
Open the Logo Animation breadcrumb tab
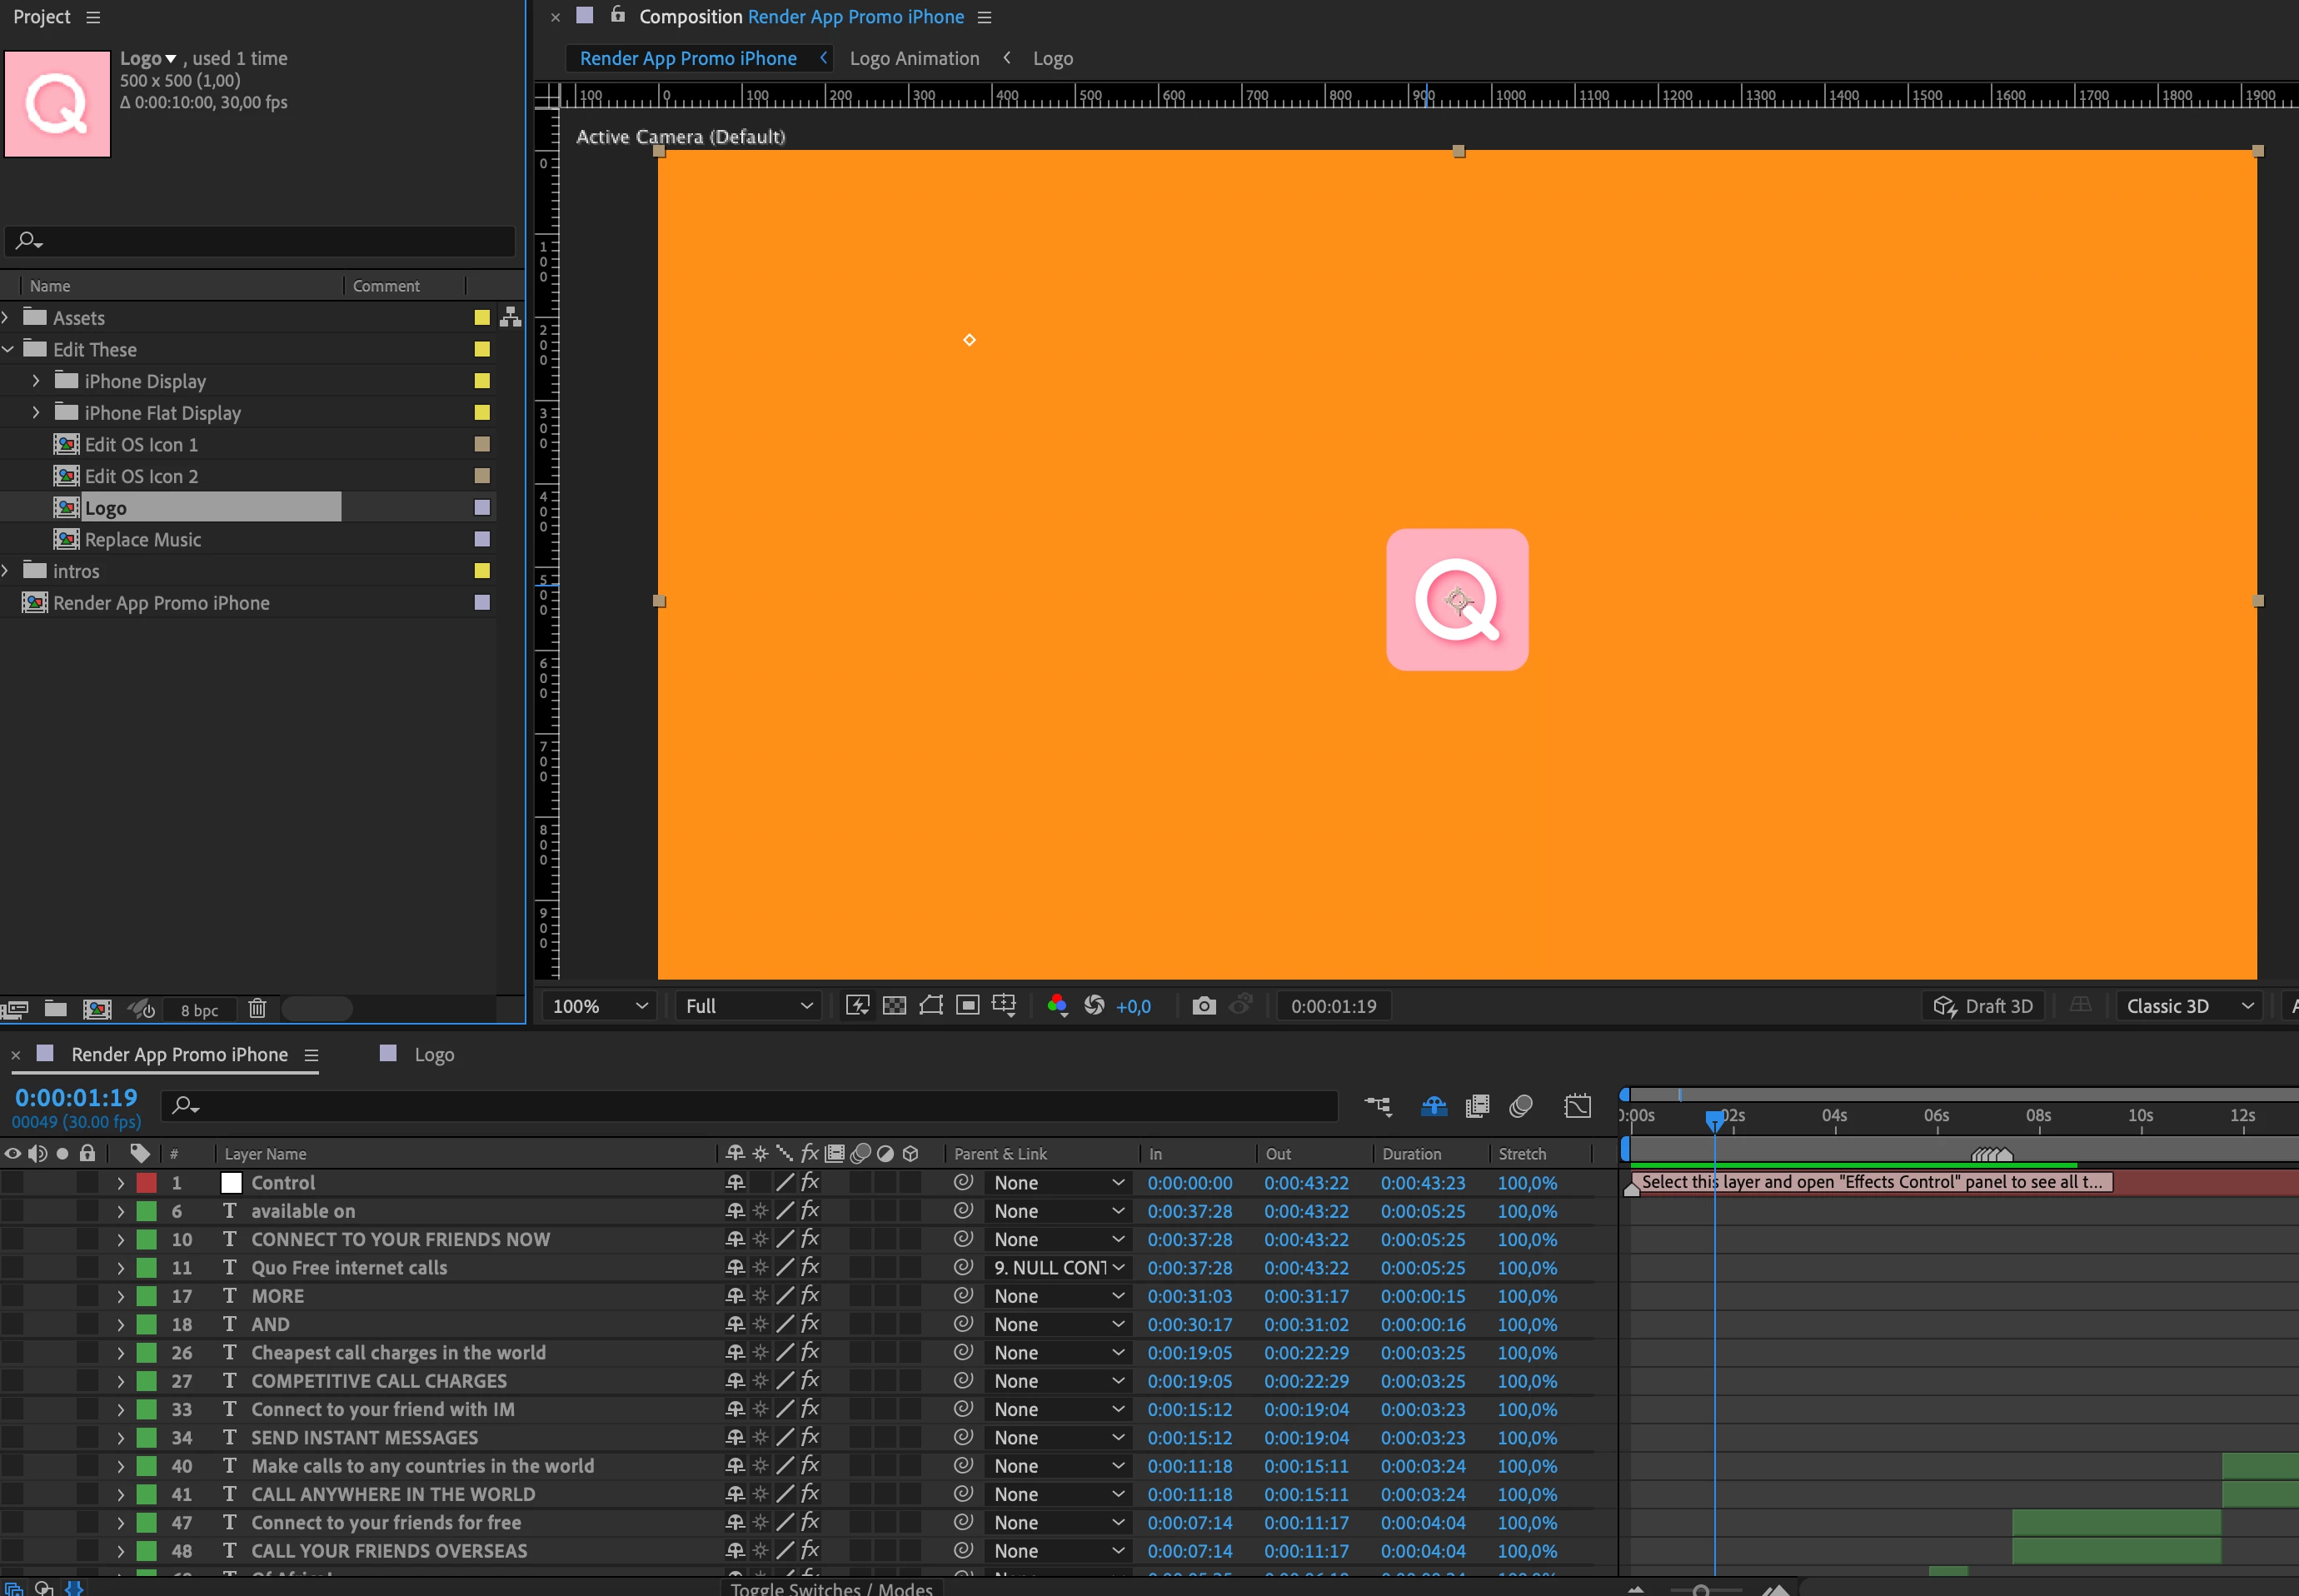(914, 59)
